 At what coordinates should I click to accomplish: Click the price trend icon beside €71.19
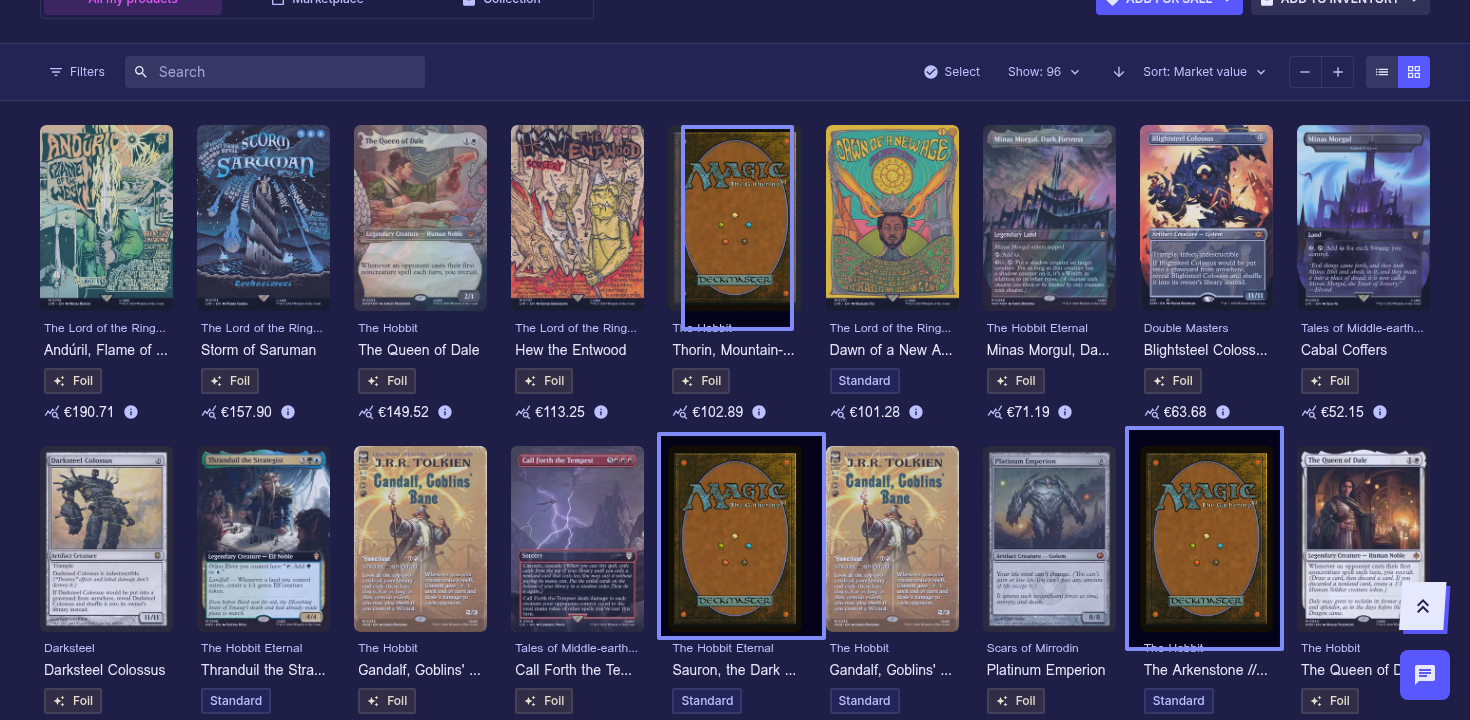coord(994,412)
